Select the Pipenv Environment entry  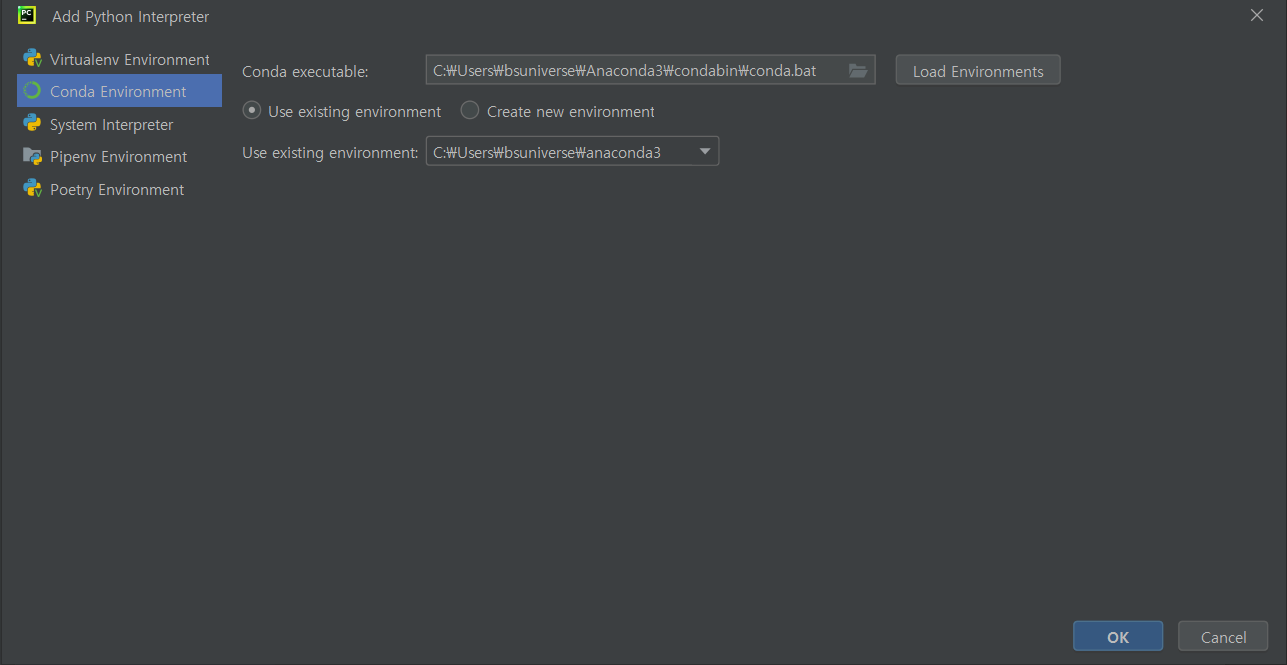click(119, 156)
